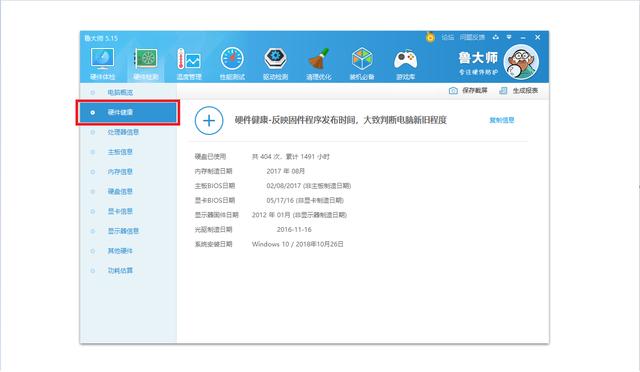This screenshot has width=640, height=372.
Task: Click the blue plus circle icon
Action: [209, 120]
